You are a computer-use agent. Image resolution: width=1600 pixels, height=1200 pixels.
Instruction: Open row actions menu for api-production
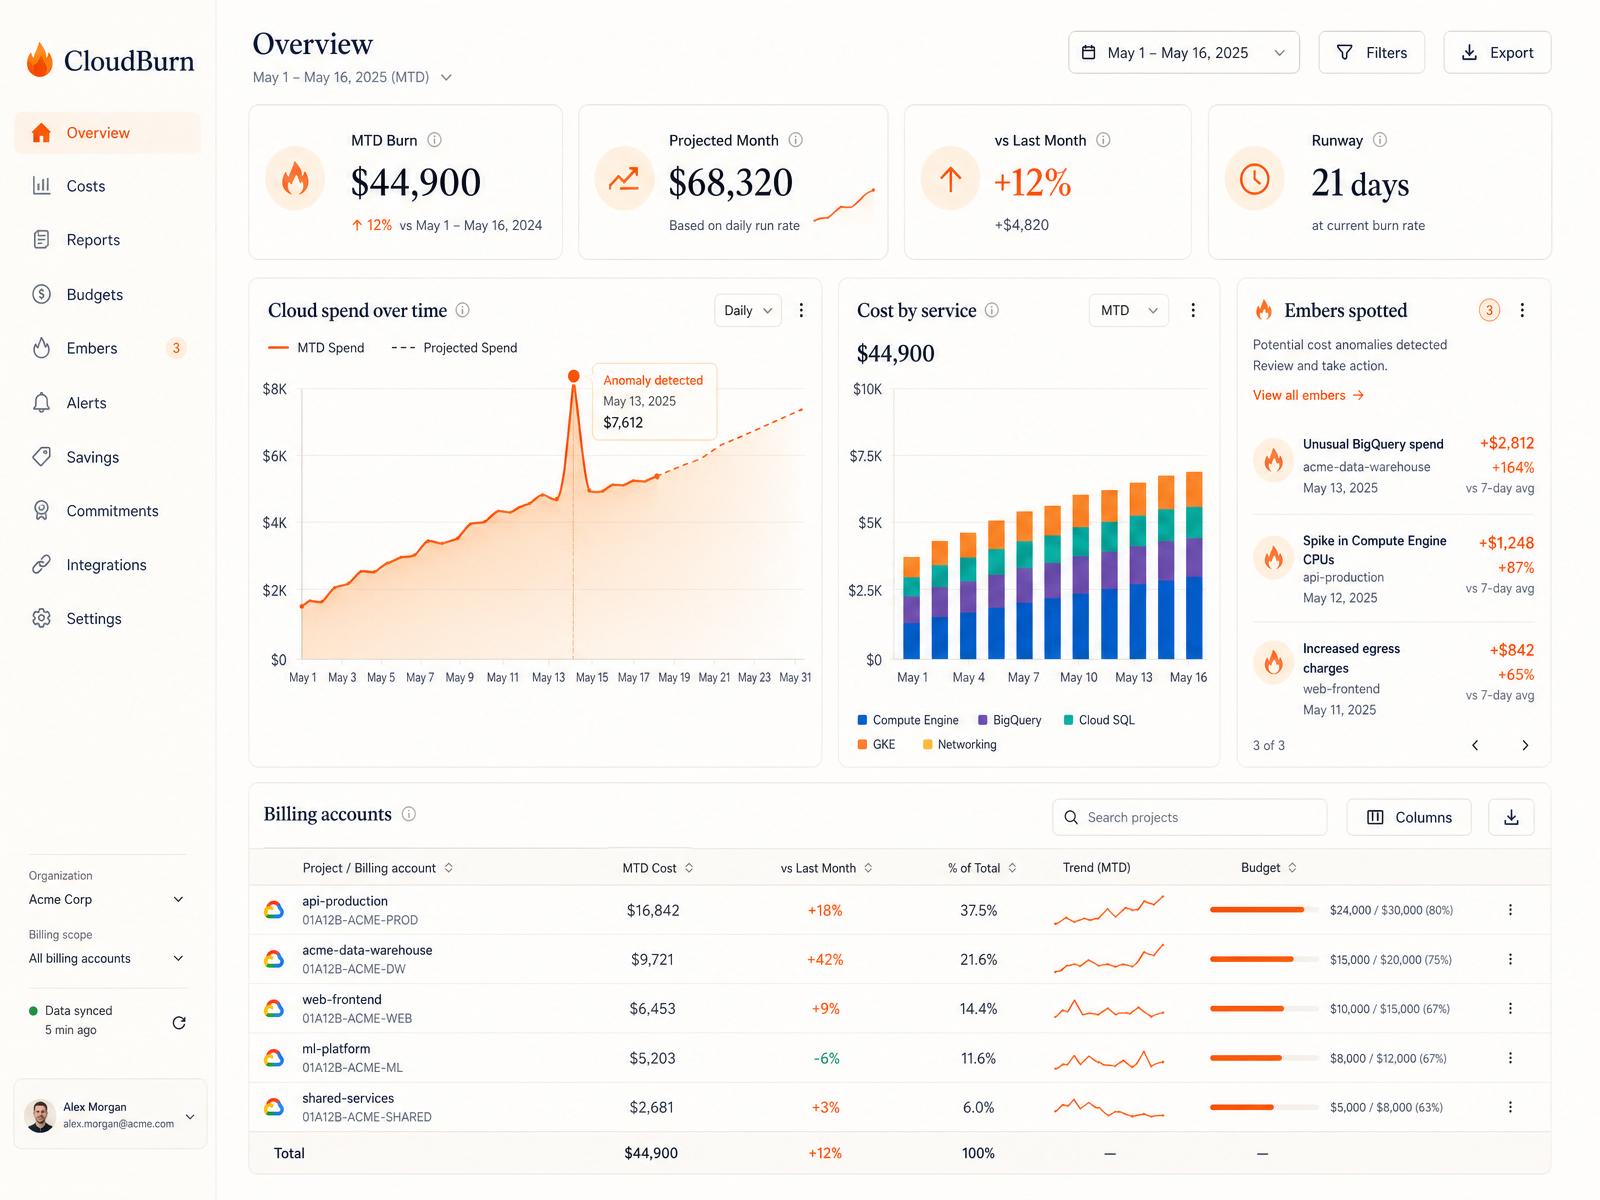(x=1510, y=910)
